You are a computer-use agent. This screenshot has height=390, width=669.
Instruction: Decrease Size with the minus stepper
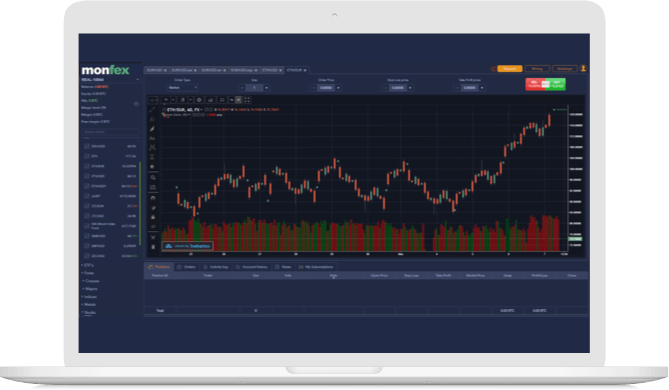(242, 88)
